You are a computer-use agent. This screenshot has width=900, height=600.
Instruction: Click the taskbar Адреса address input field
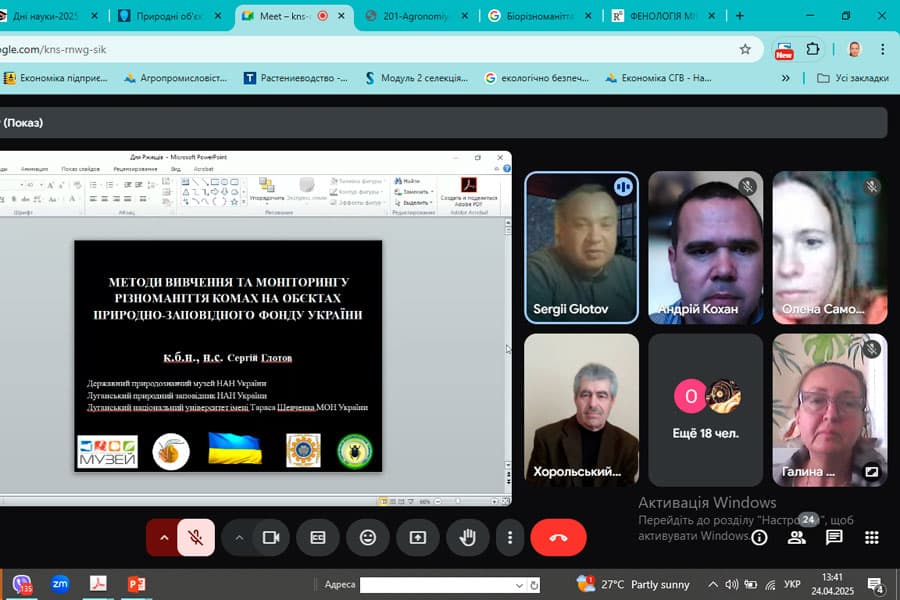tap(441, 585)
